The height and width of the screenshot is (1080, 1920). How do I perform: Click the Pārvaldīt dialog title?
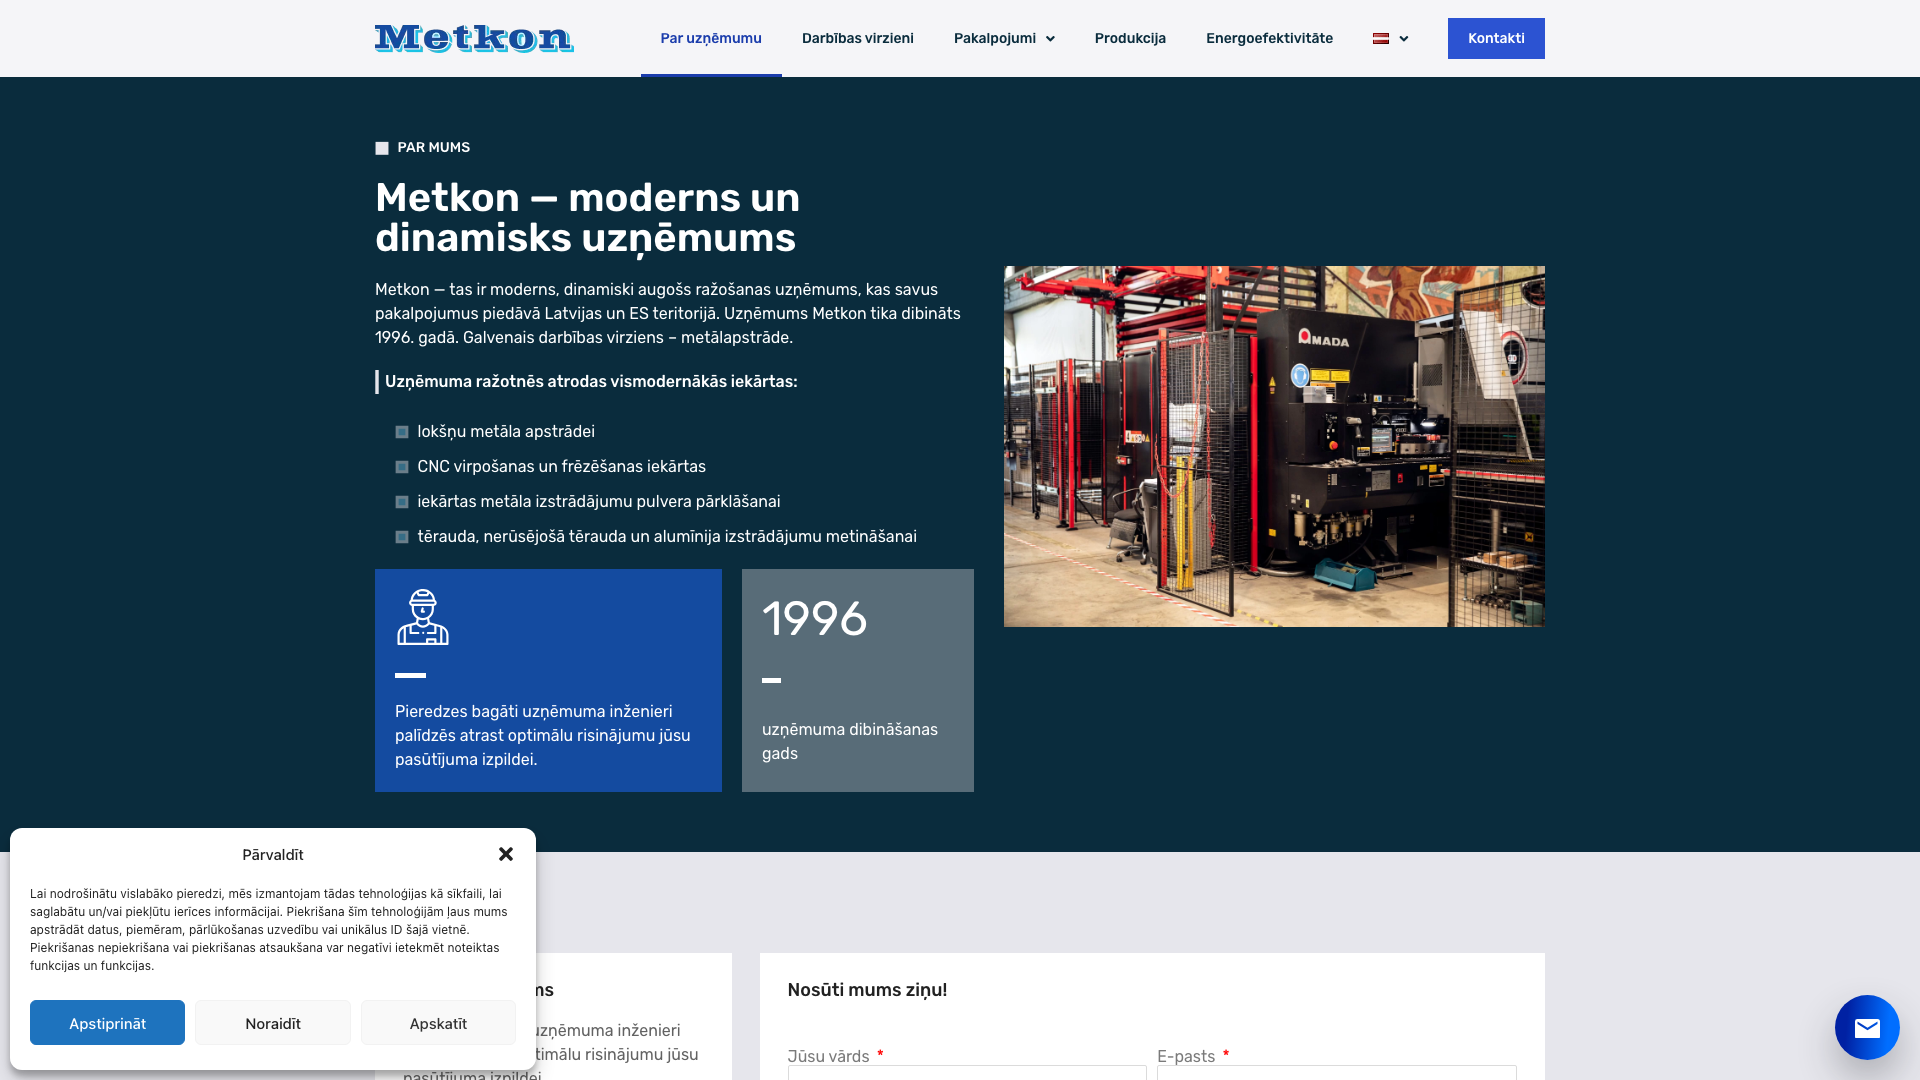click(x=273, y=854)
